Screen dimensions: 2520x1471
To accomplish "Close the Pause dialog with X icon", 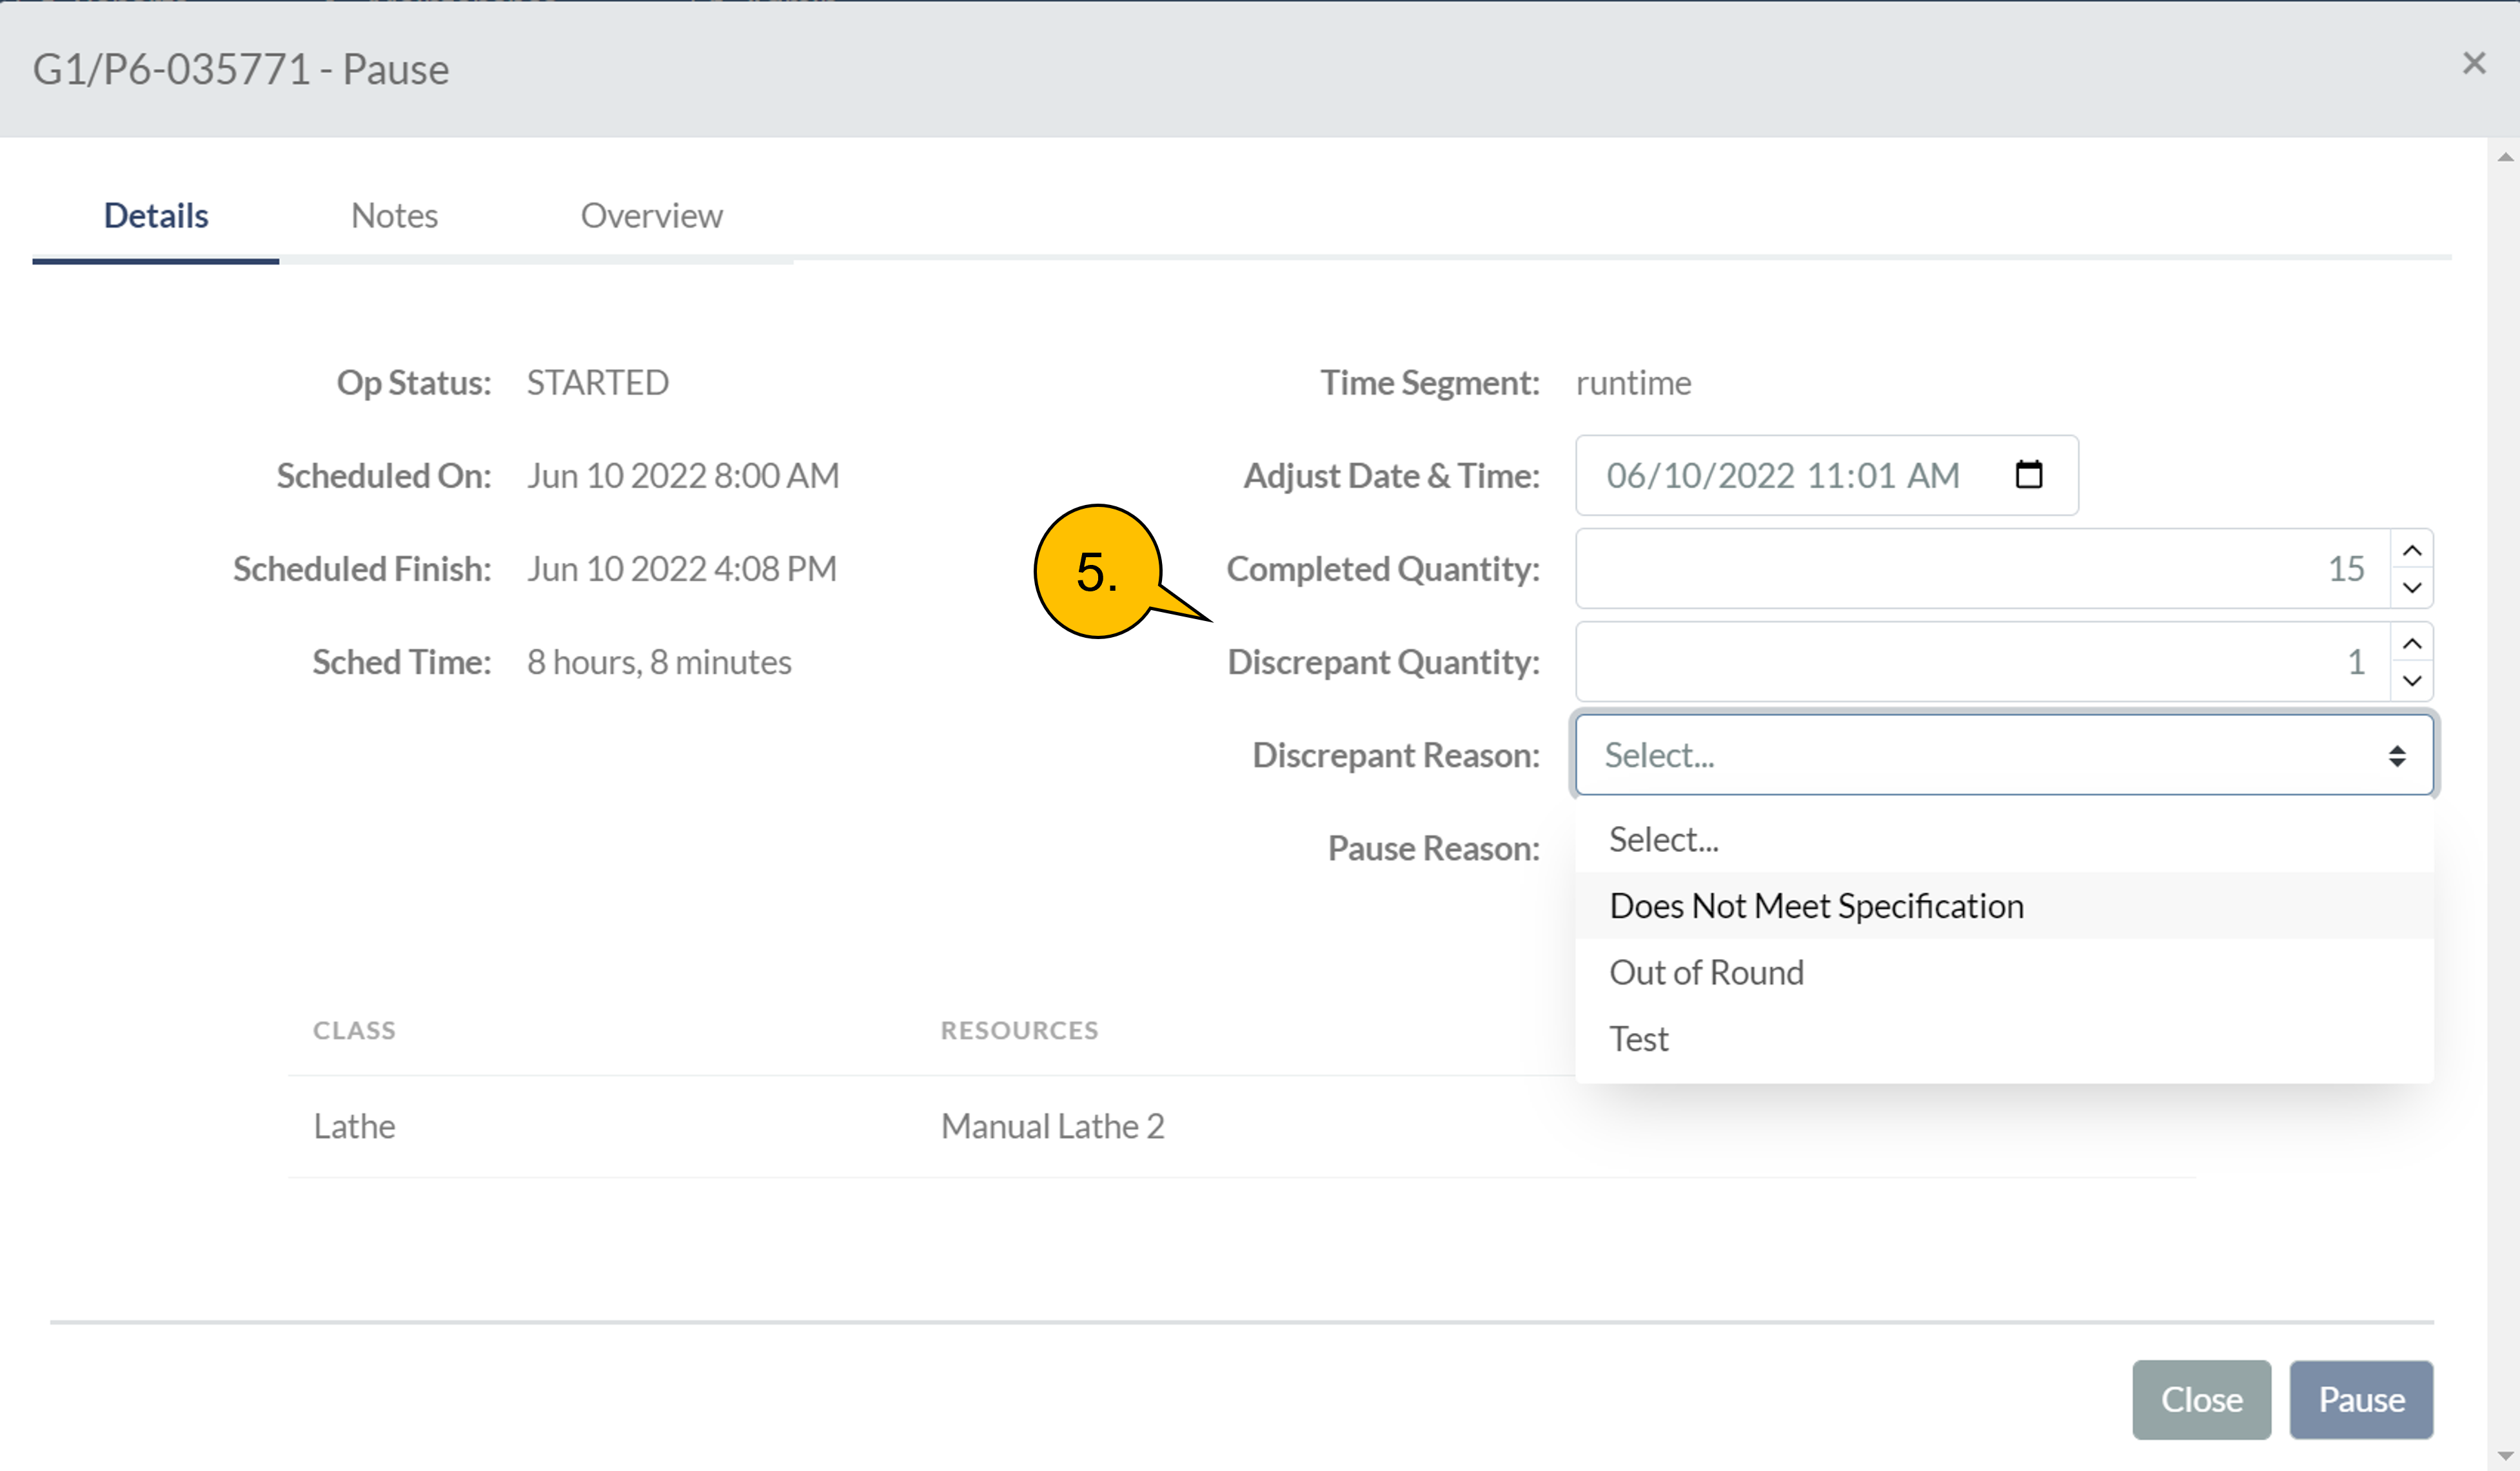I will pyautogui.click(x=2473, y=64).
